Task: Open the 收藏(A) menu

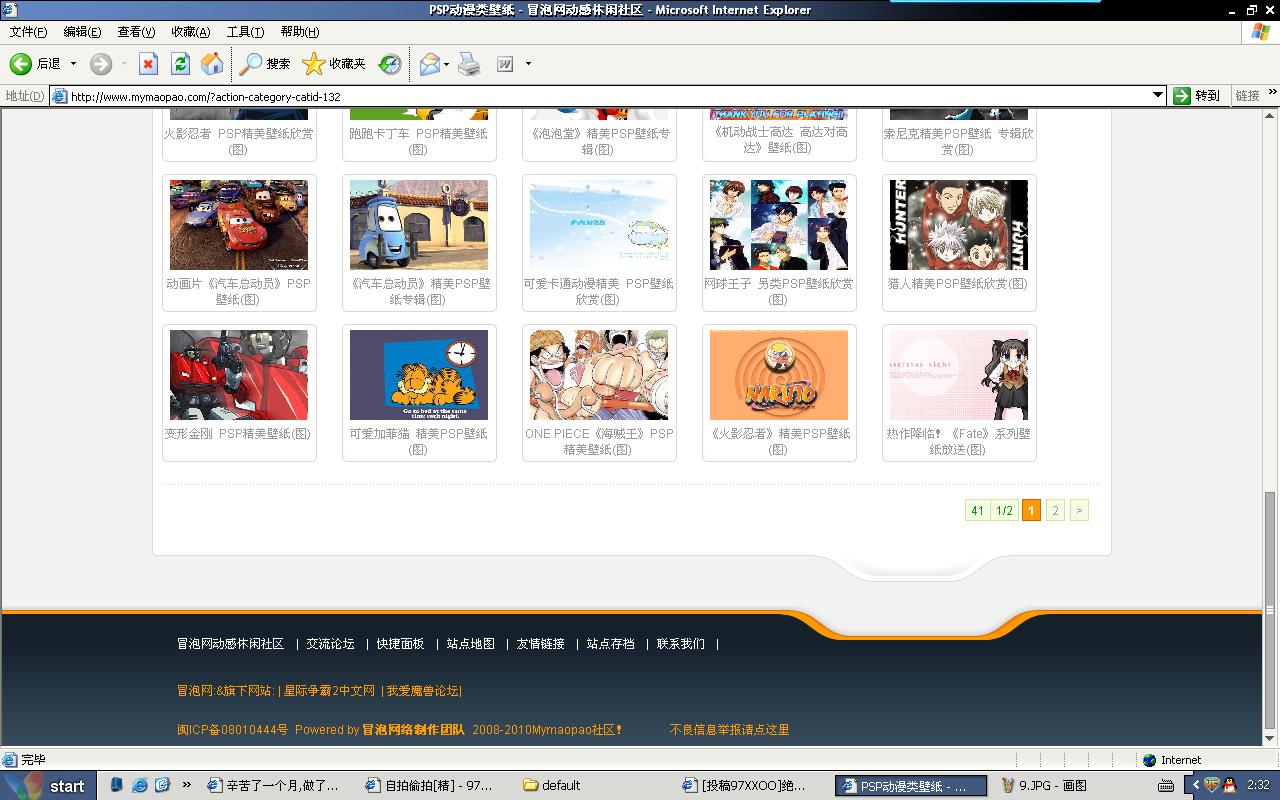Action: [190, 32]
